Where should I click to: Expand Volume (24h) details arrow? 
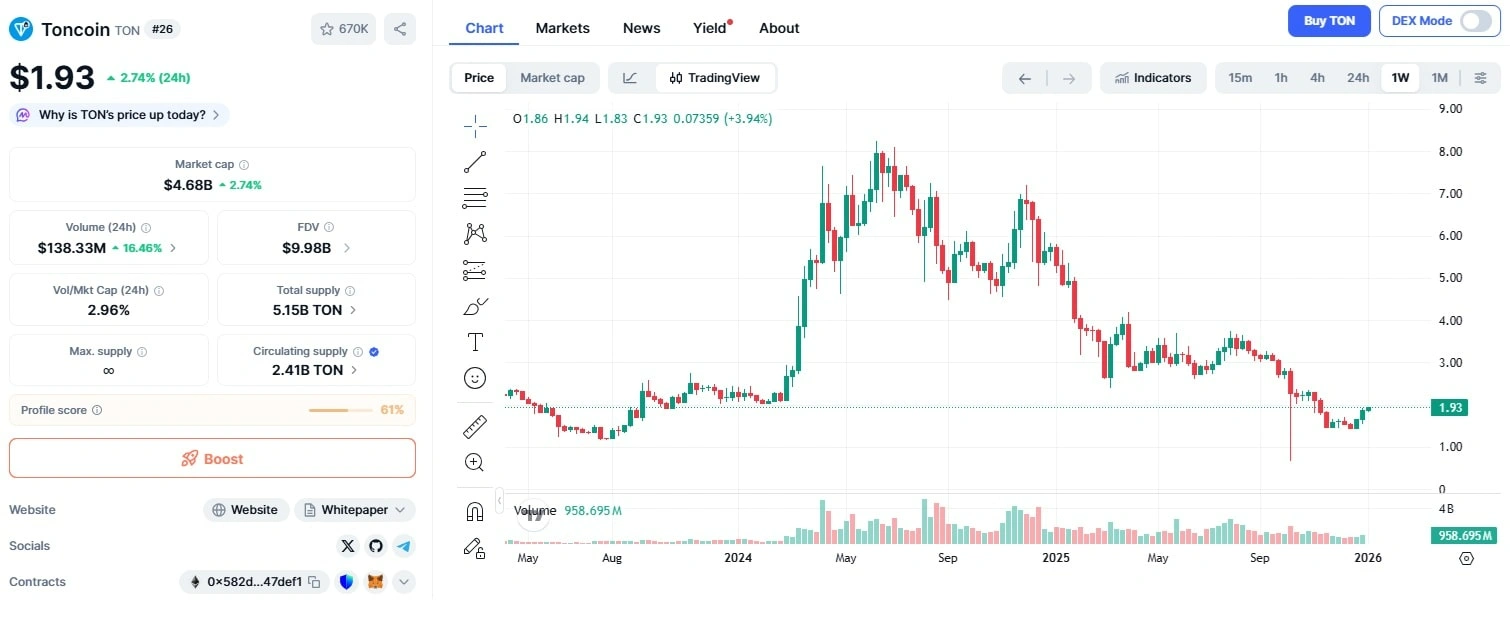pyautogui.click(x=173, y=248)
